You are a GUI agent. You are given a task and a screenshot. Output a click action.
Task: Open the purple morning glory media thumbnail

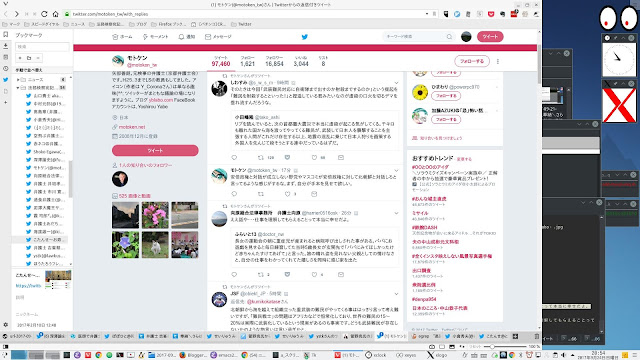125,245
